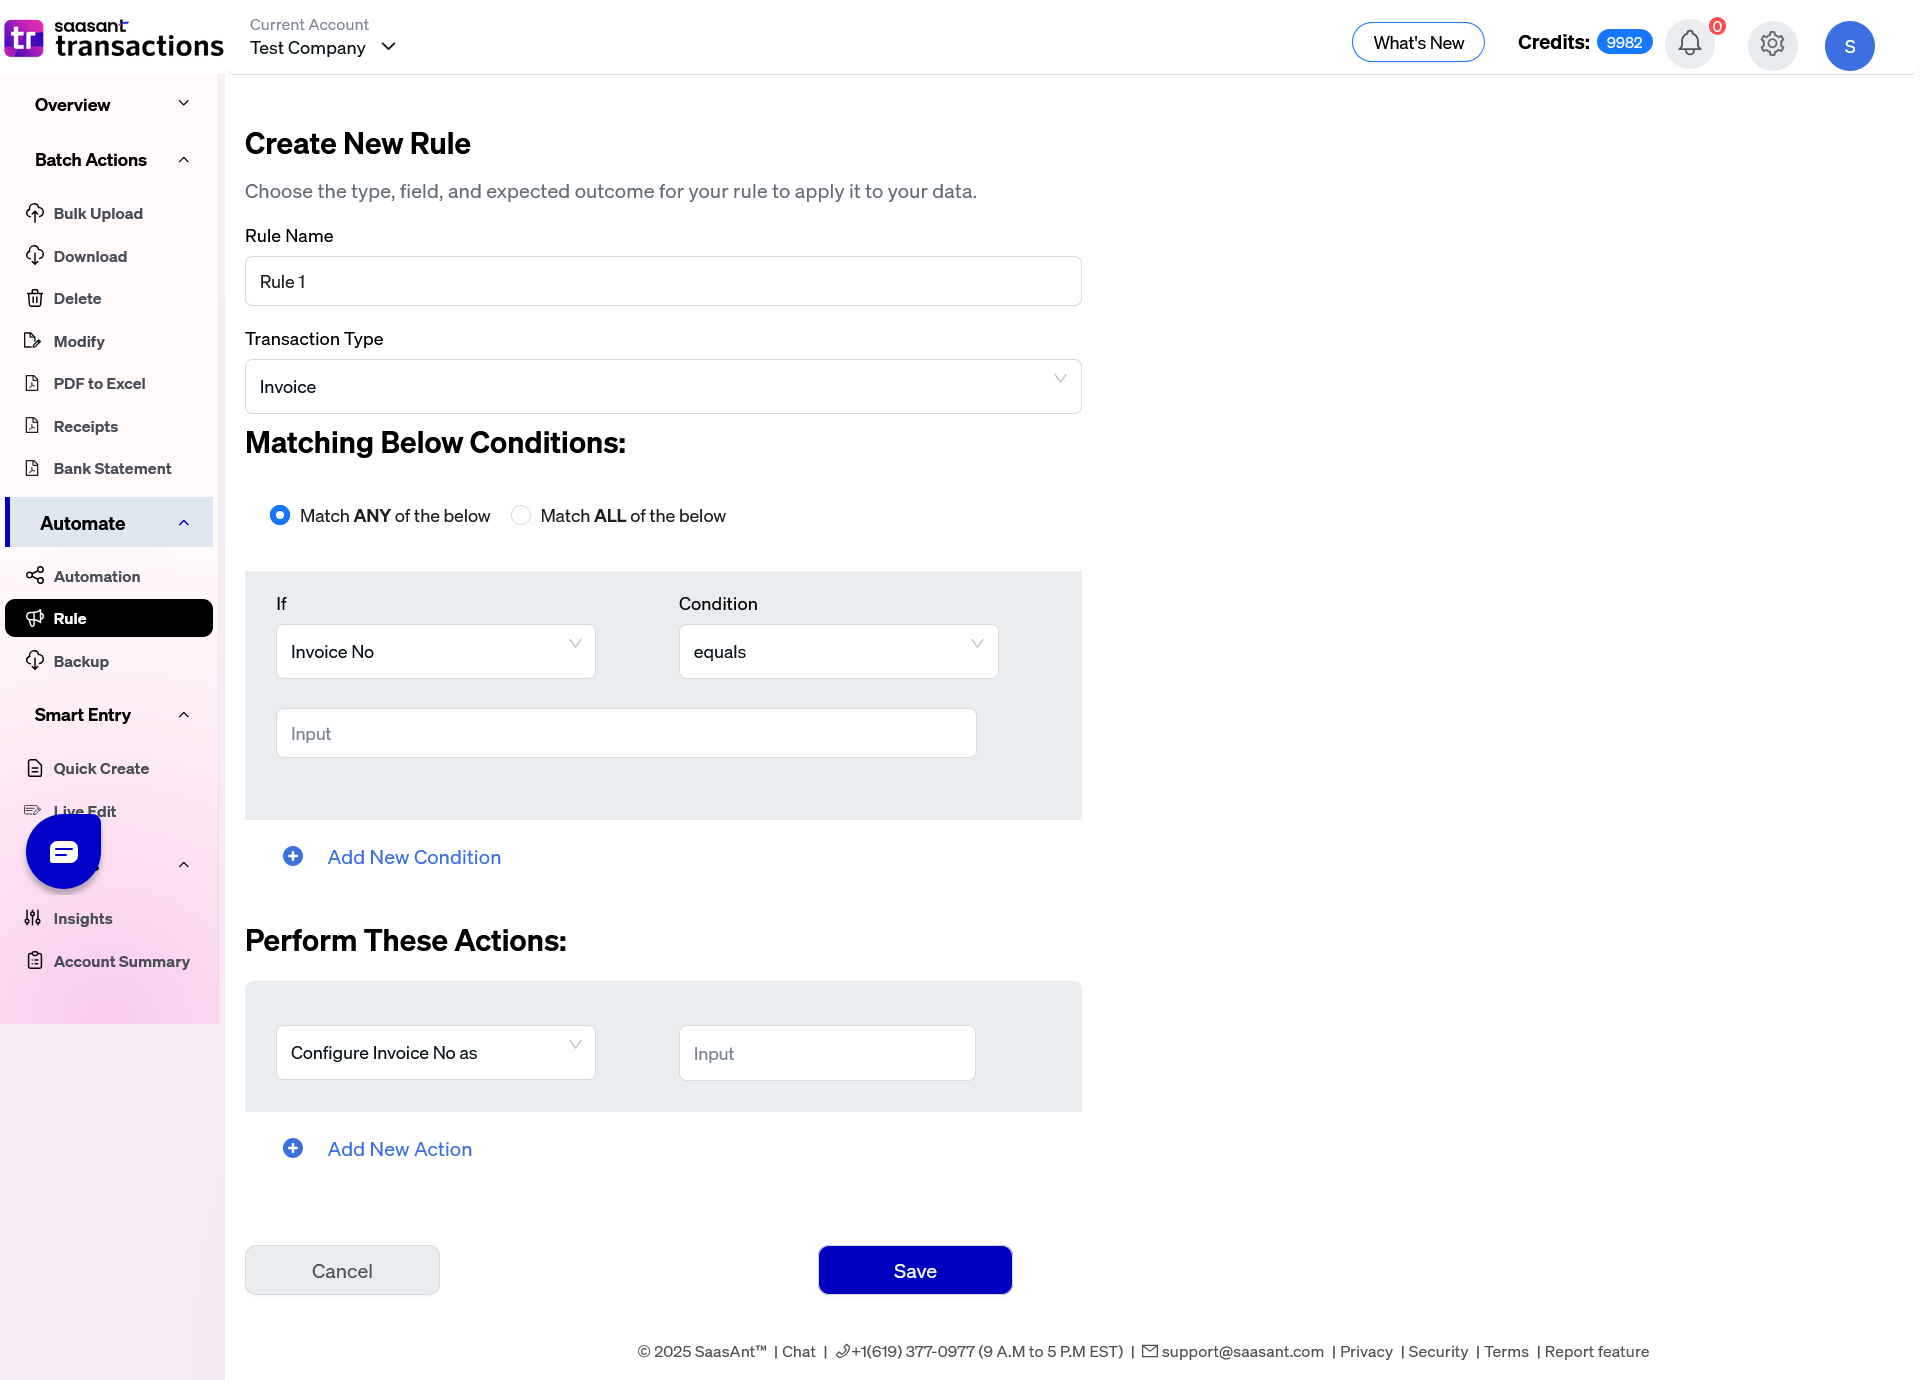Open the Condition equals dropdown
The image size is (1920, 1380).
838,652
